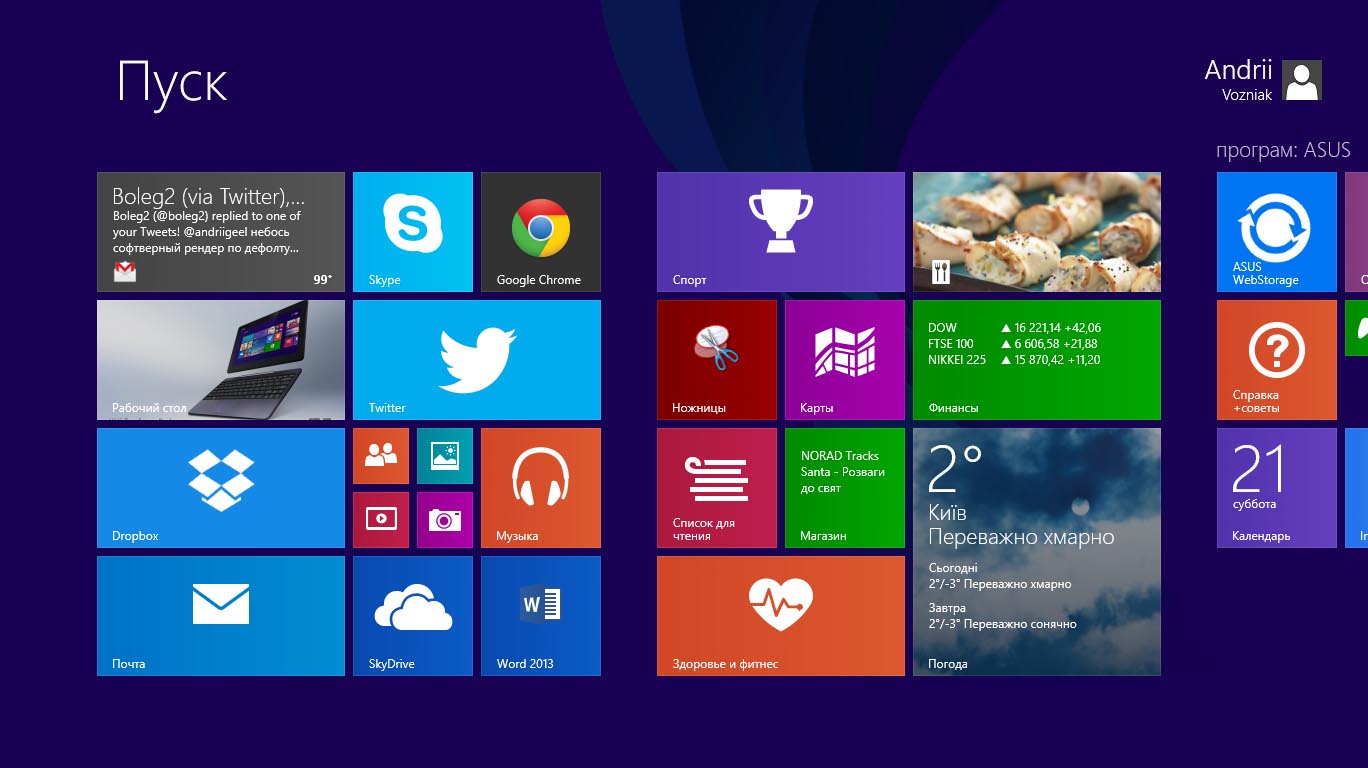Open Gmail notification tile from Boleg2
1368x768 pixels.
point(221,232)
